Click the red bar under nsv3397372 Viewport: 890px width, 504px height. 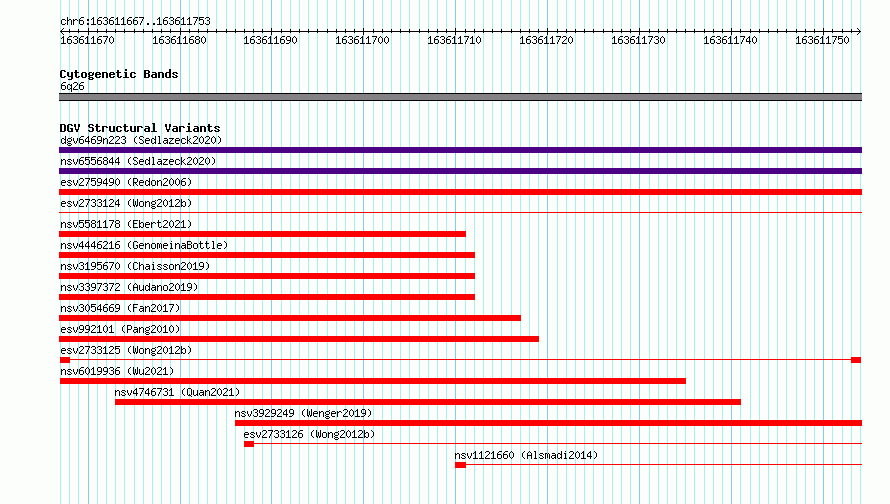[x=267, y=297]
